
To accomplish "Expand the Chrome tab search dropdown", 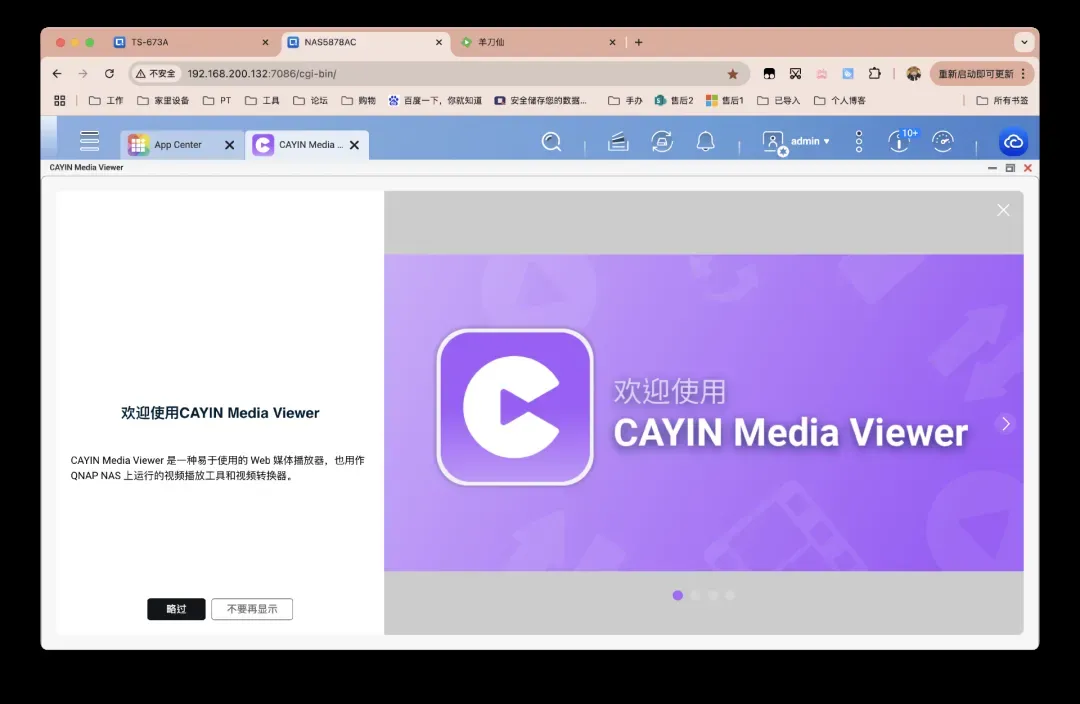I will tap(1023, 42).
